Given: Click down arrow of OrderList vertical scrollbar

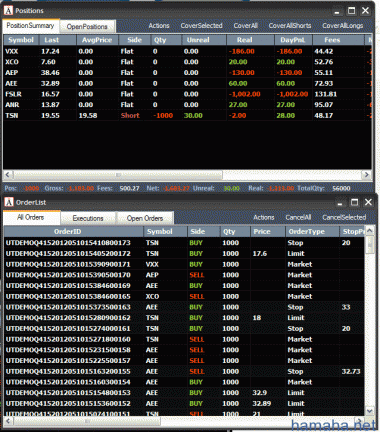Looking at the screenshot, I should click(x=369, y=411).
